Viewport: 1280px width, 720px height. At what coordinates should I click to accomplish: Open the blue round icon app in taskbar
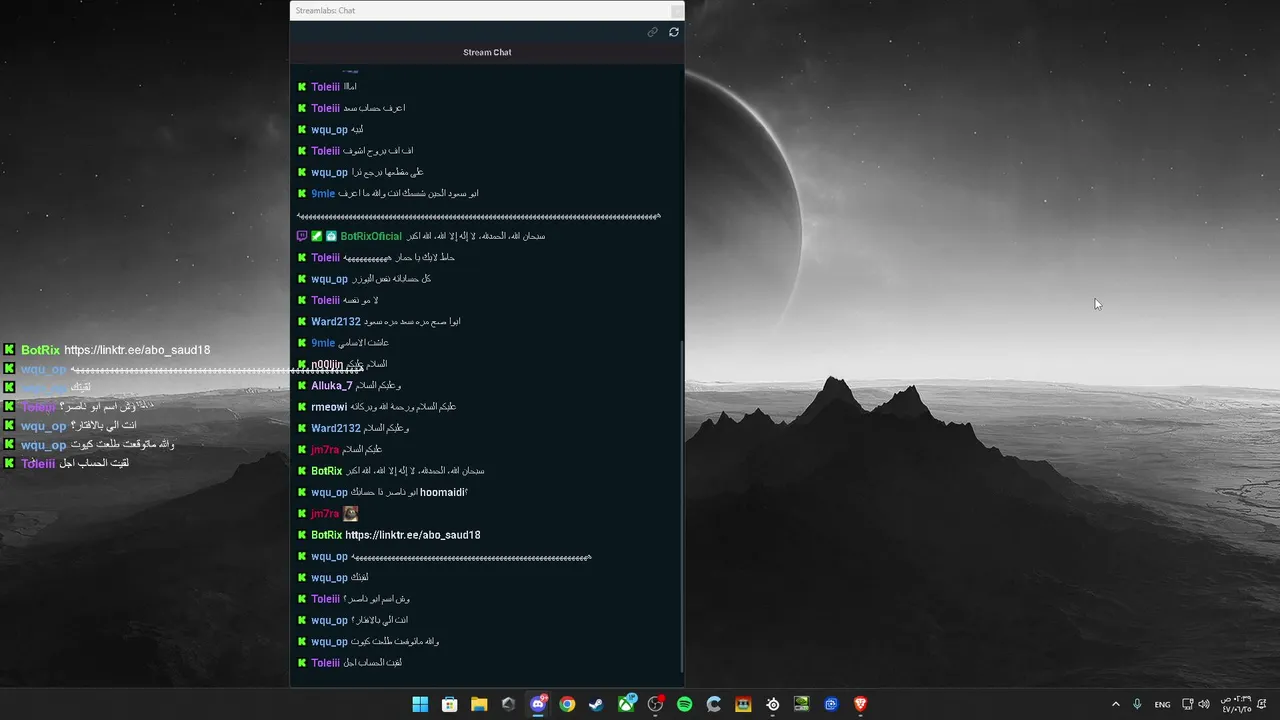point(831,704)
